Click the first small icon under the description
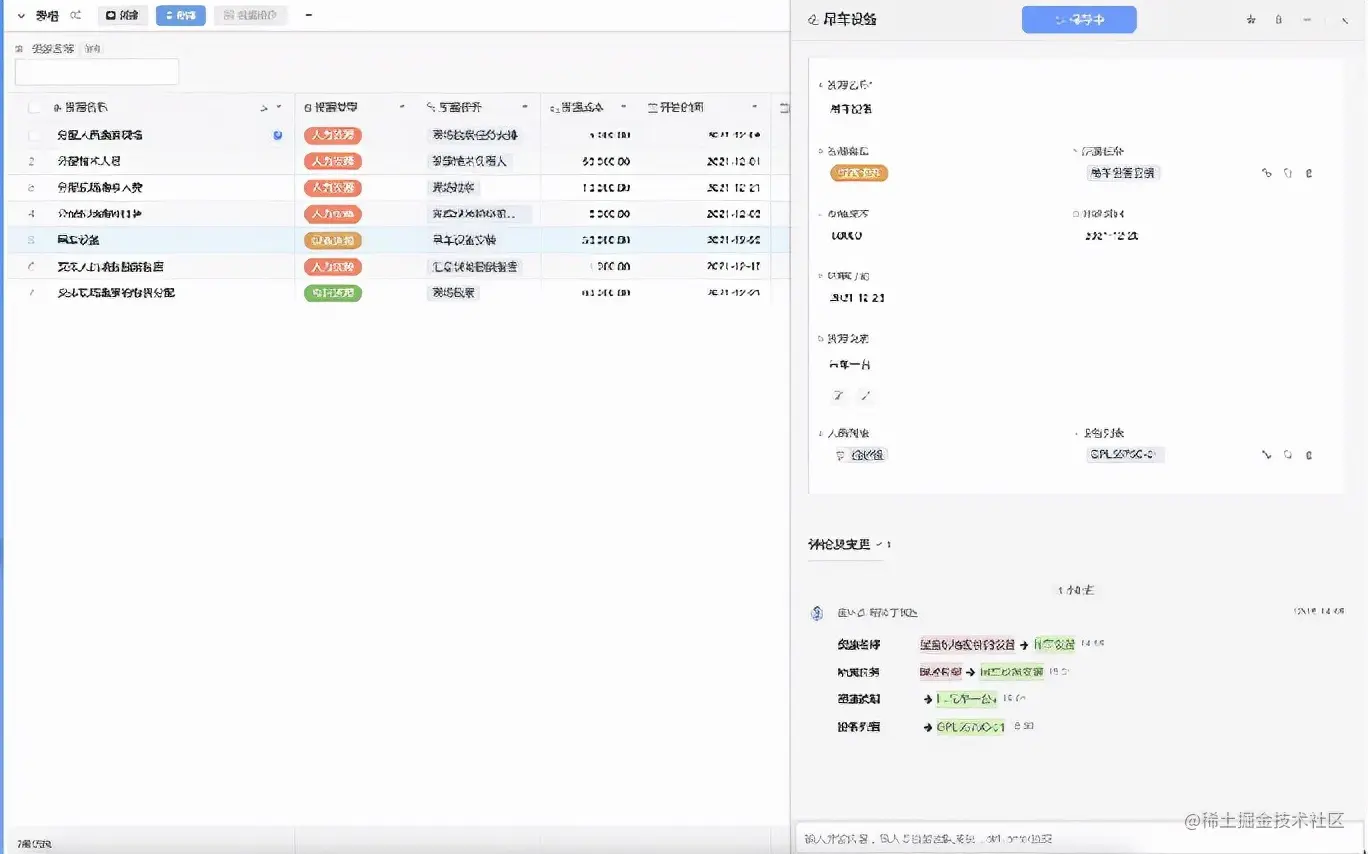The width and height of the screenshot is (1368, 854). [x=838, y=396]
